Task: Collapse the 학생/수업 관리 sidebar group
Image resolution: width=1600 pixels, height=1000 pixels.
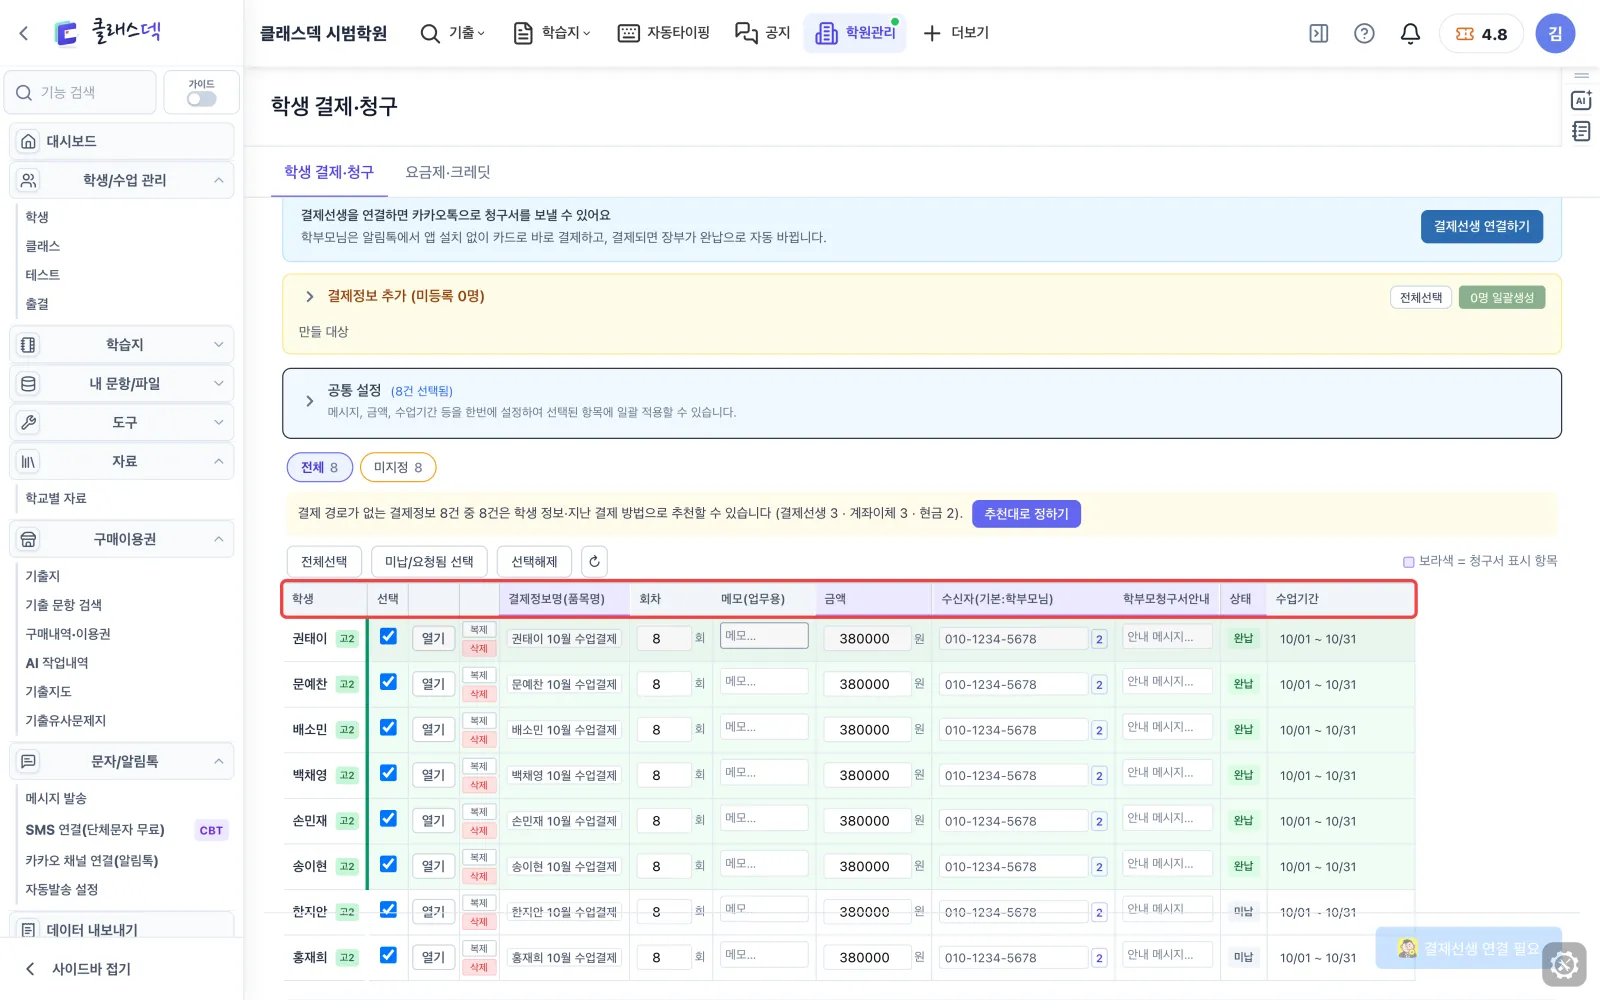Action: coord(122,180)
